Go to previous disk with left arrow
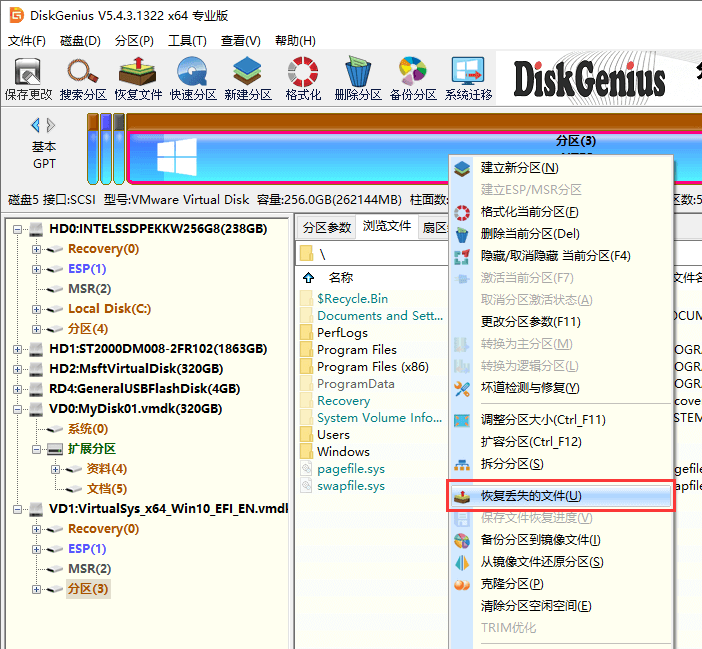This screenshot has width=702, height=649. pyautogui.click(x=35, y=125)
